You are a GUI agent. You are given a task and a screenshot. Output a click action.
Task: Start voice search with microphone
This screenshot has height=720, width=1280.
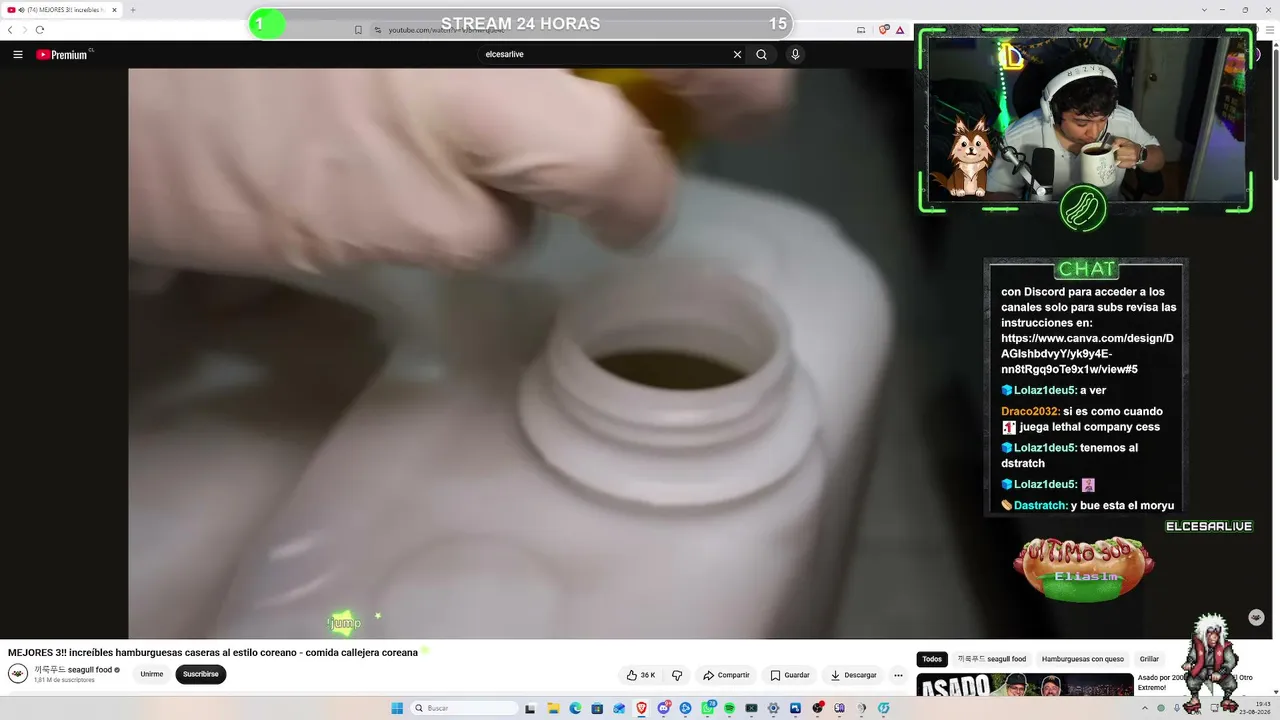click(795, 55)
